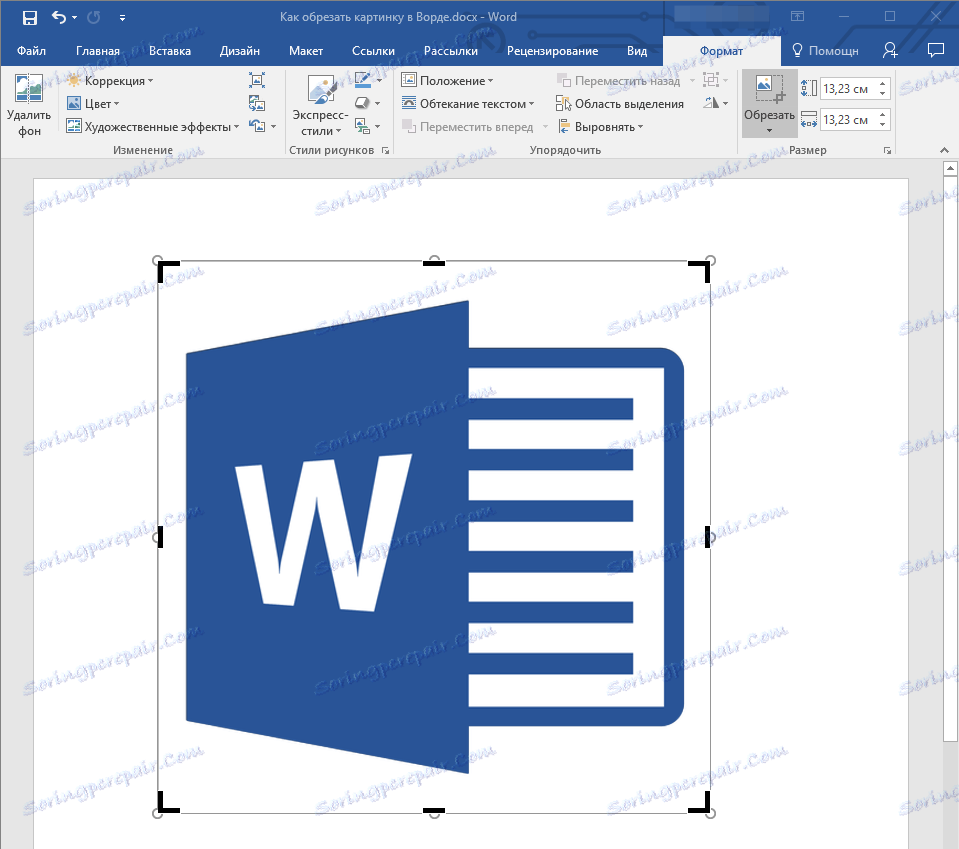Click the shape height icon
Screen dimensions: 959x849
809,89
